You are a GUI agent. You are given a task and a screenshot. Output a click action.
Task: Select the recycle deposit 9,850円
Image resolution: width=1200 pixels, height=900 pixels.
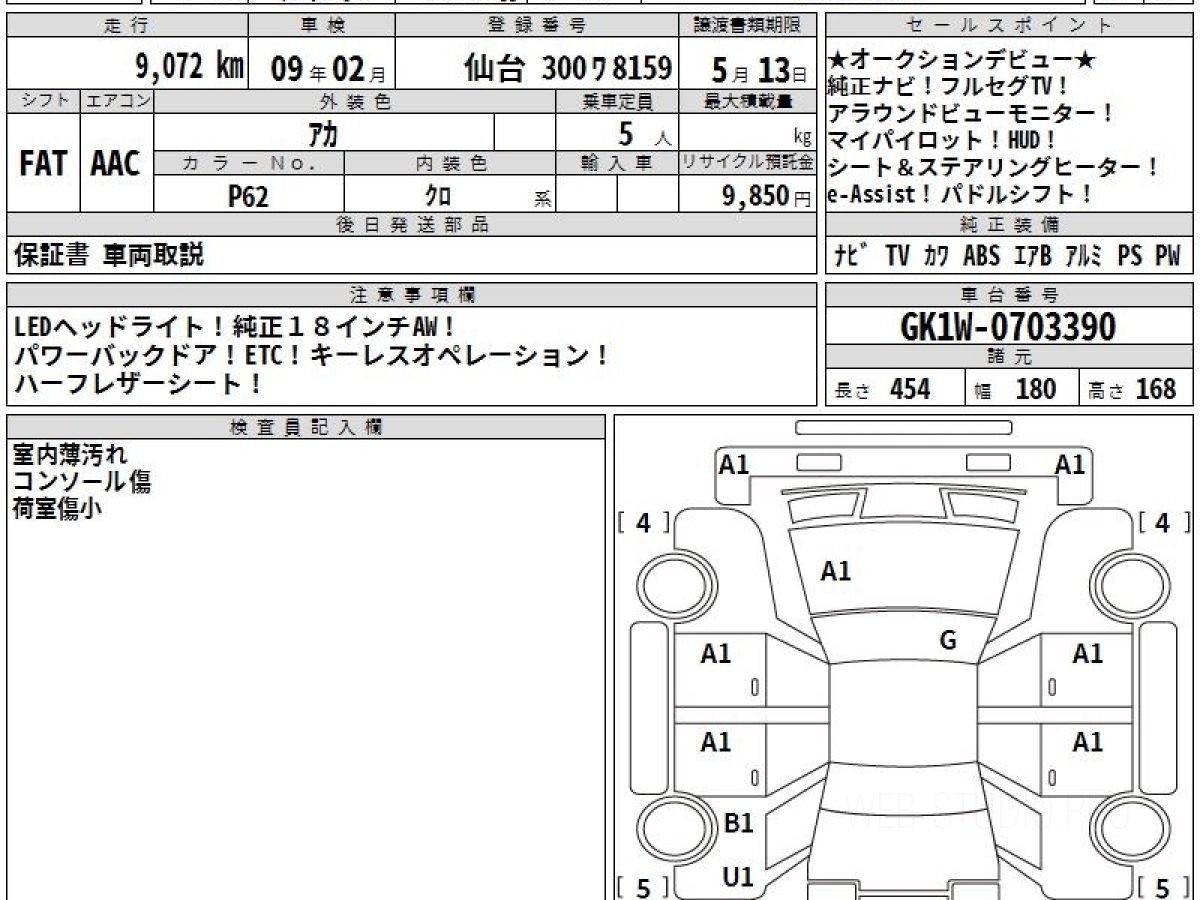(767, 196)
